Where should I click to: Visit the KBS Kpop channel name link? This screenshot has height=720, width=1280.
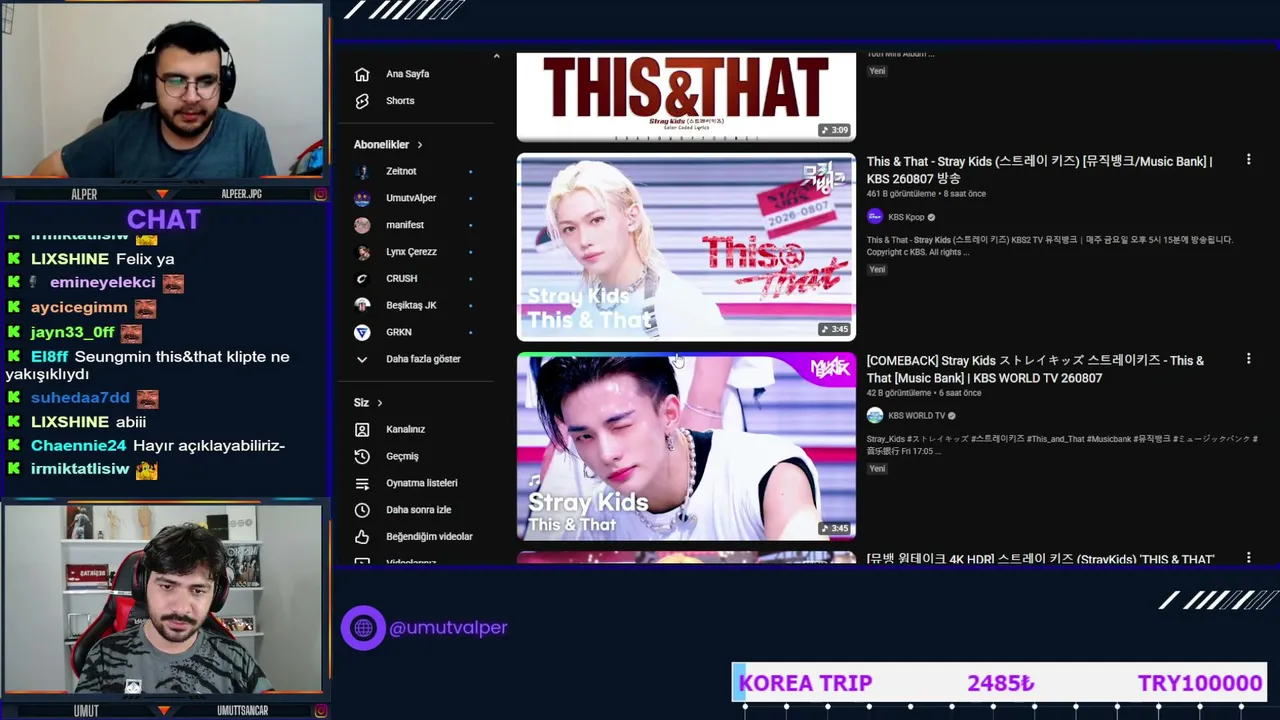[x=906, y=217]
